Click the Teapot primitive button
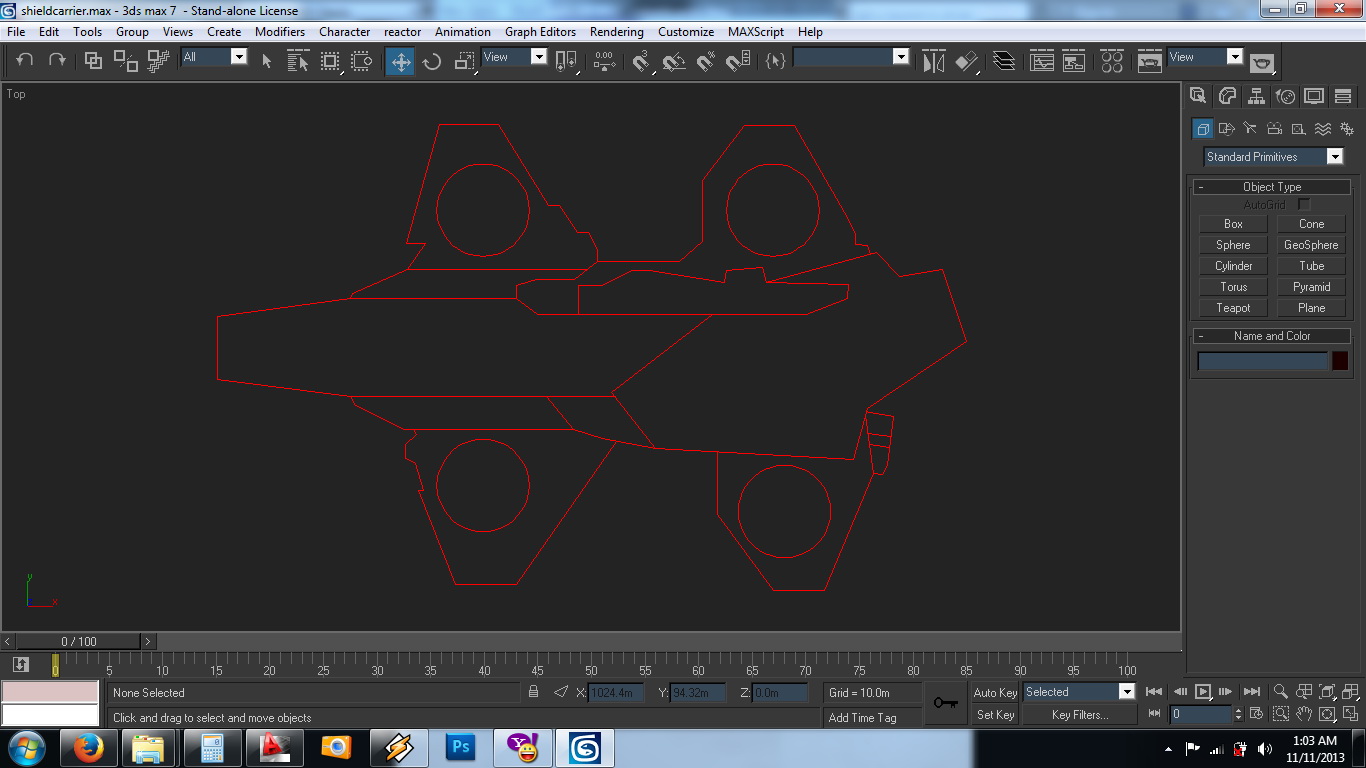This screenshot has height=768, width=1366. coord(1233,308)
